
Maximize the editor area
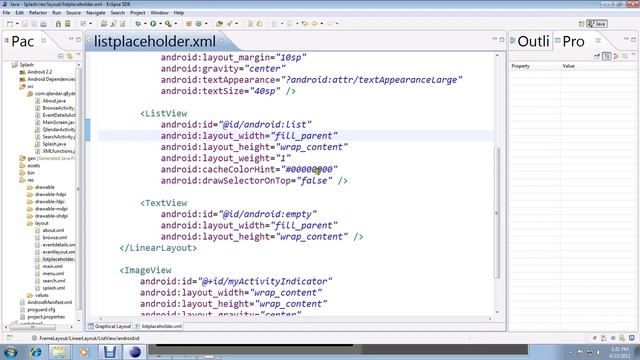click(x=502, y=39)
